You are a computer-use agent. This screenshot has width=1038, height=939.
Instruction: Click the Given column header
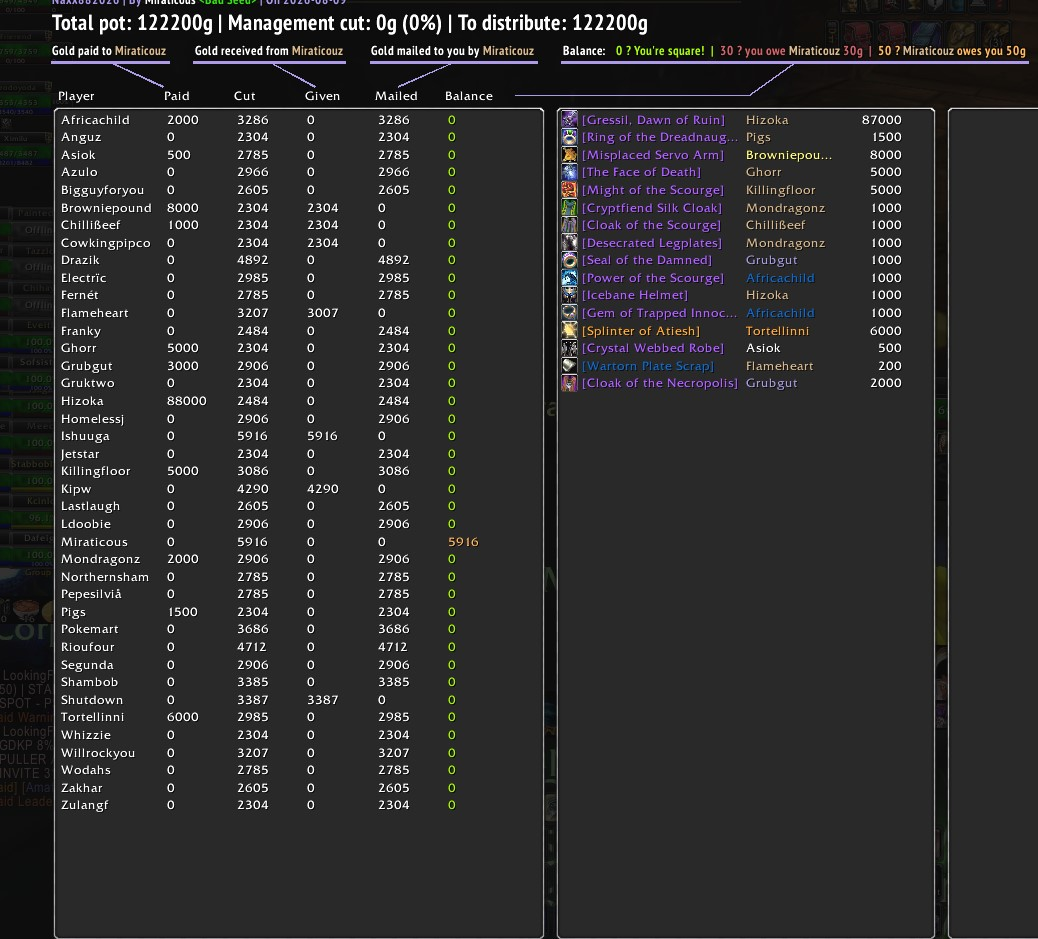pos(322,96)
